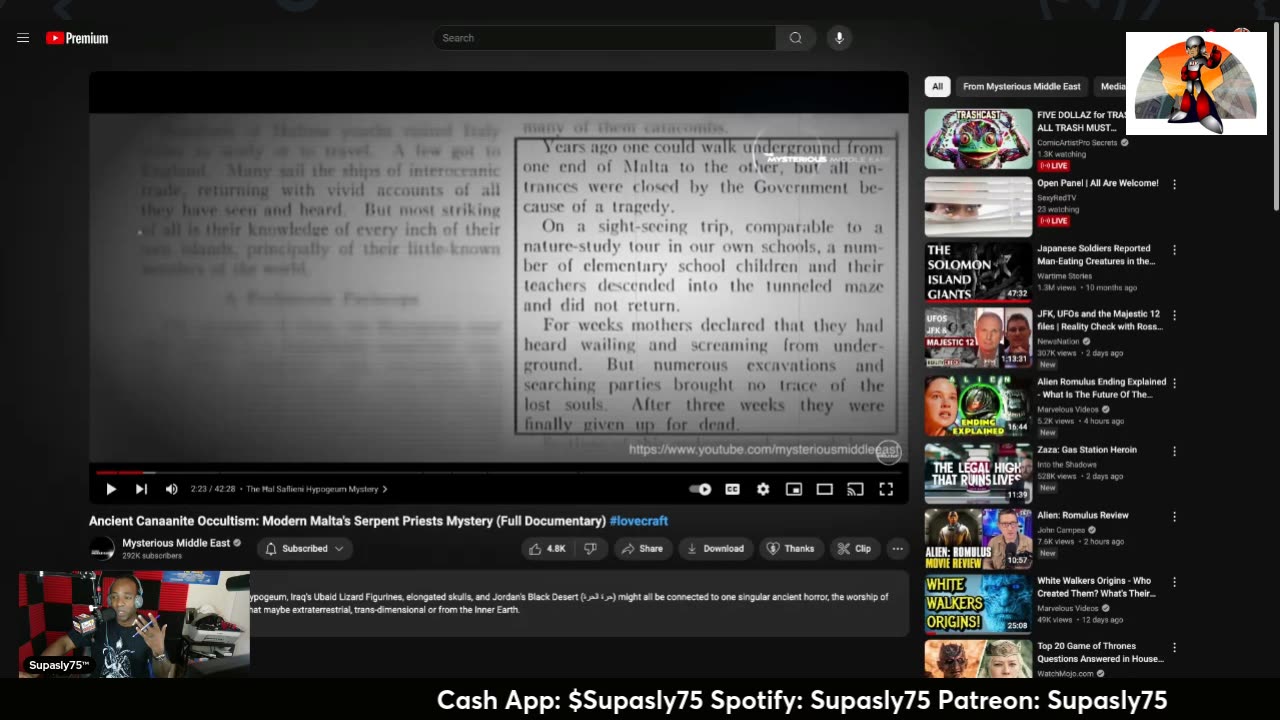Open FIVE DOLLAZ live stream thumbnail
The width and height of the screenshot is (1280, 720).
(x=978, y=139)
